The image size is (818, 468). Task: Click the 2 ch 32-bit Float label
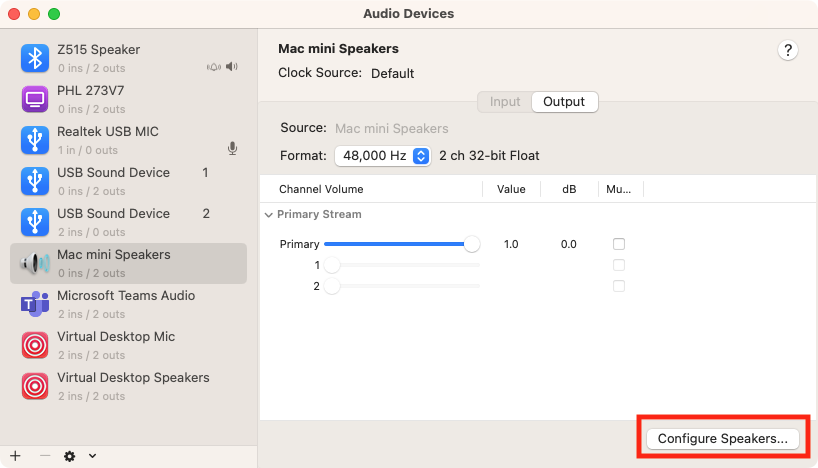click(489, 156)
